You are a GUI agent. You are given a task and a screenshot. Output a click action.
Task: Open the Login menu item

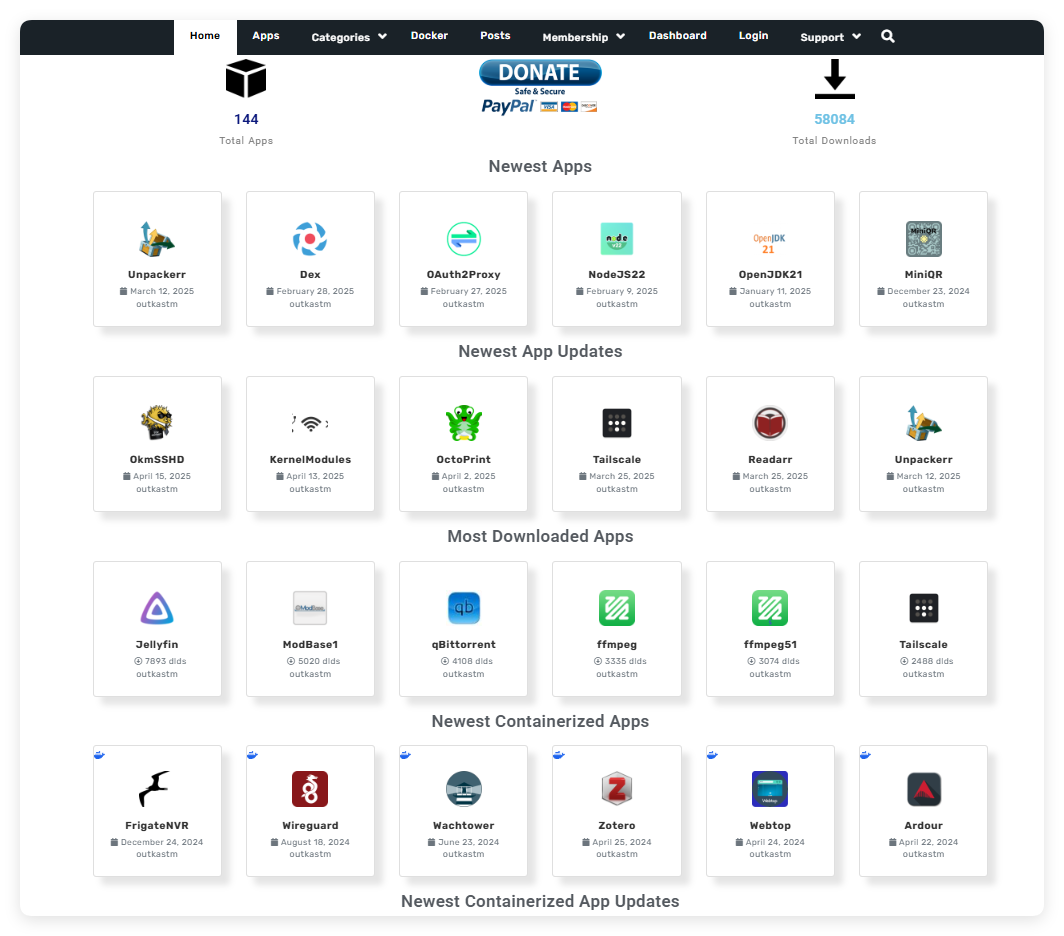click(x=753, y=36)
